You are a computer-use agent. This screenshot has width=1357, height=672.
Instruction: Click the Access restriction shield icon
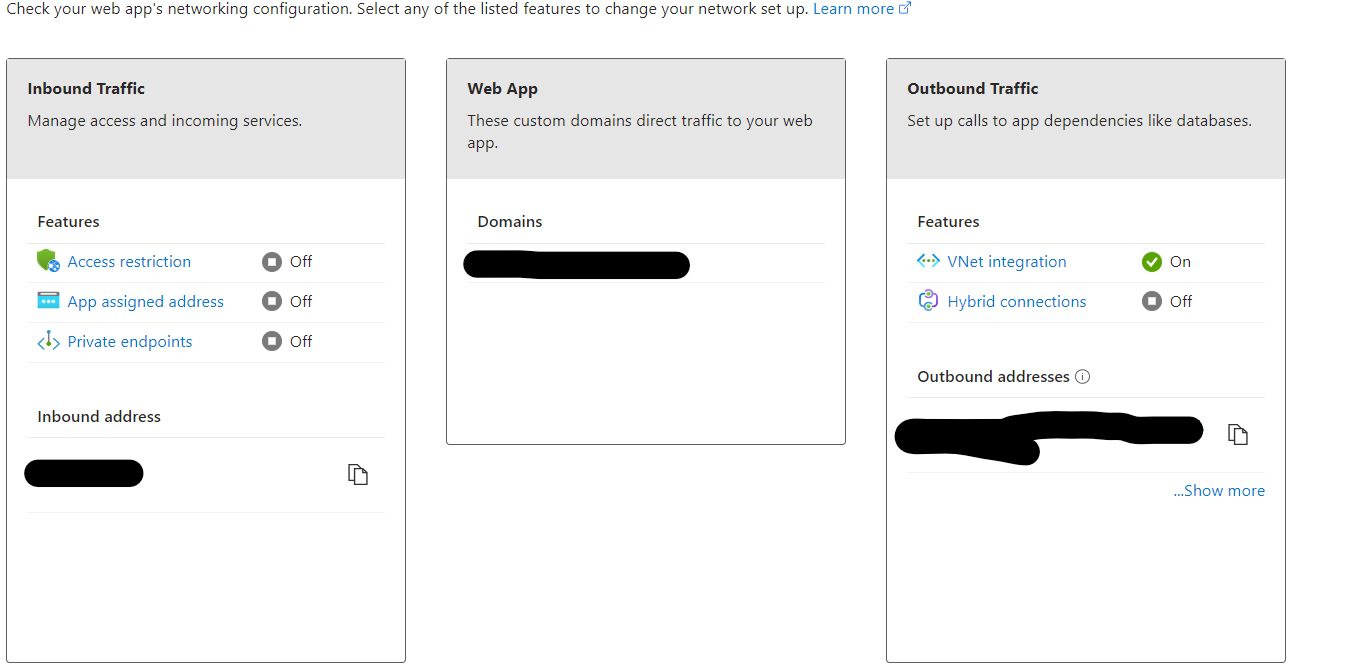click(48, 261)
